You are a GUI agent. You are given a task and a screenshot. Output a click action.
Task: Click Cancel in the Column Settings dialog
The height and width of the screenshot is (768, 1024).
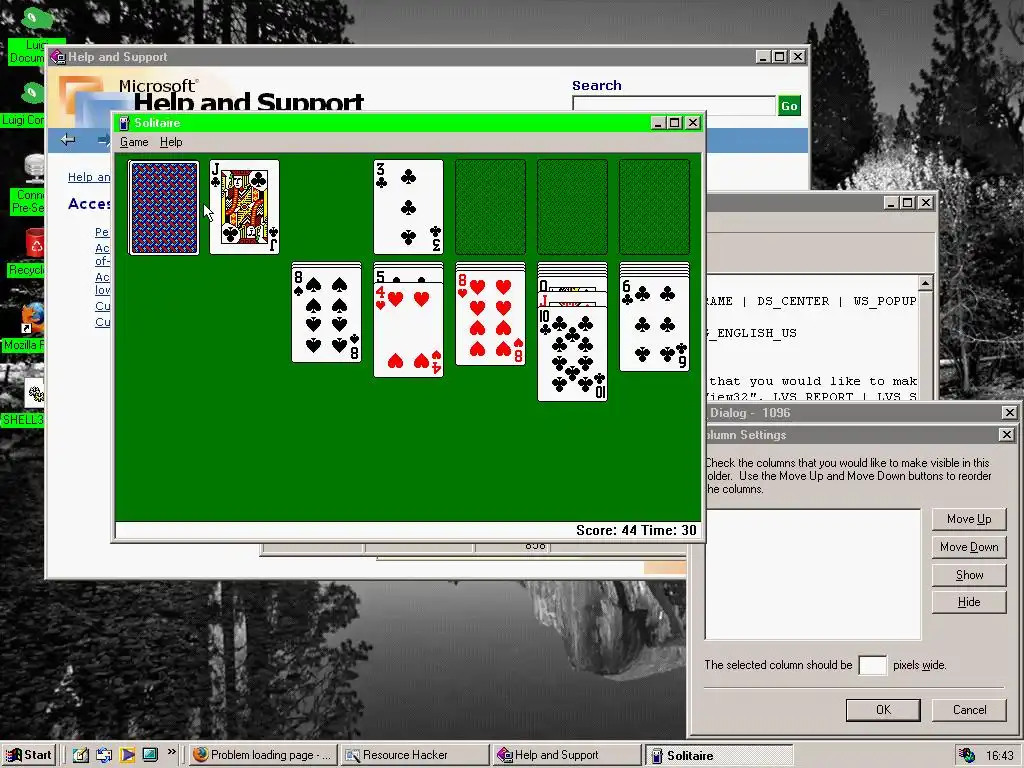[x=969, y=710]
